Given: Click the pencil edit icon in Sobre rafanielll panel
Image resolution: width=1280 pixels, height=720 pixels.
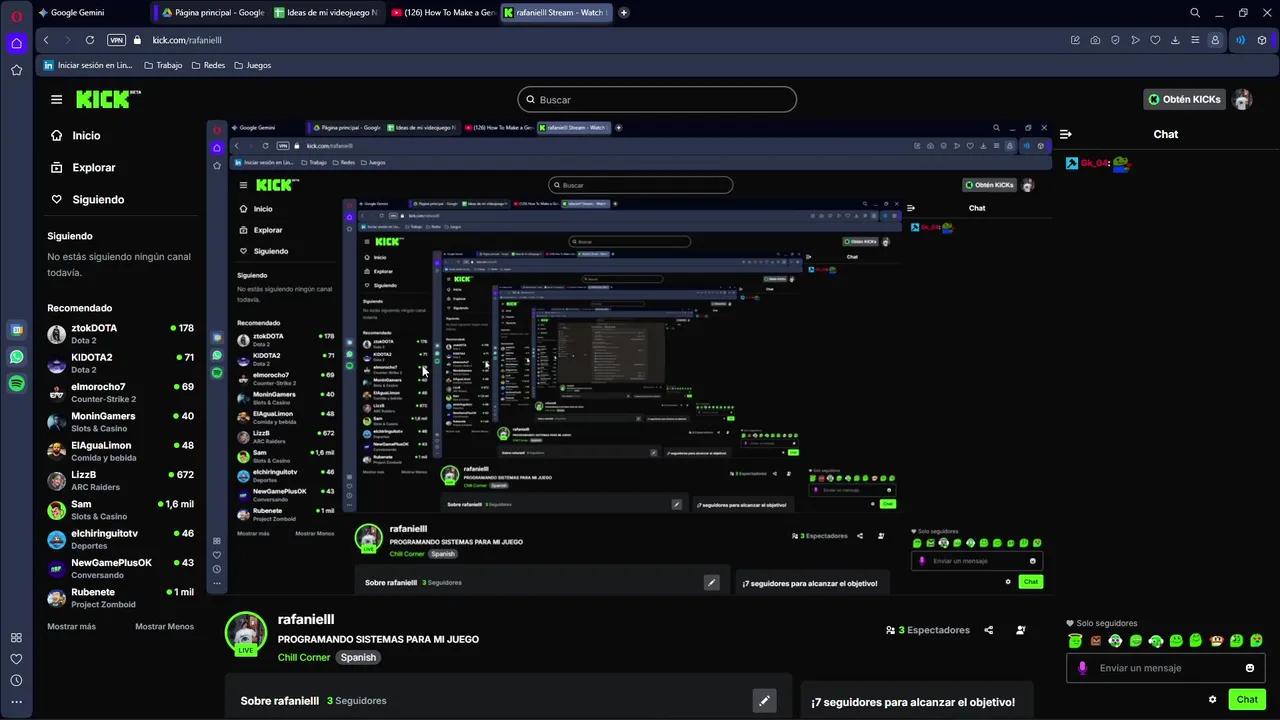Looking at the screenshot, I should click(764, 701).
